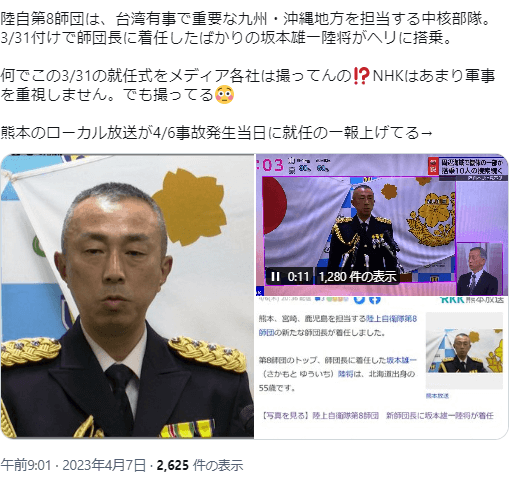Click the Twitter share icon in article screenshot

point(359,299)
